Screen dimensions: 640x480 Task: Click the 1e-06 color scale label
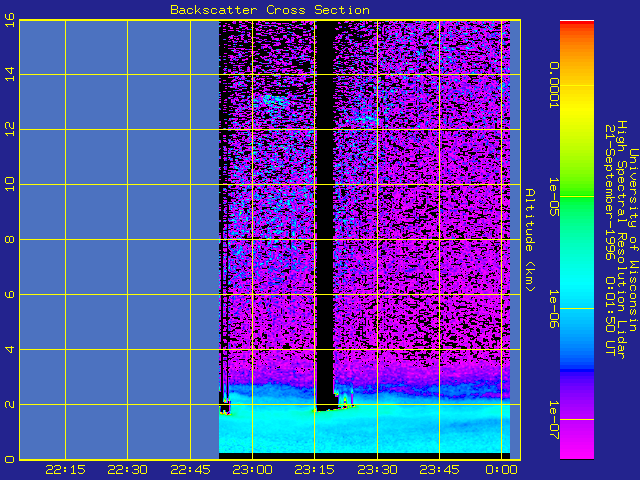[553, 309]
